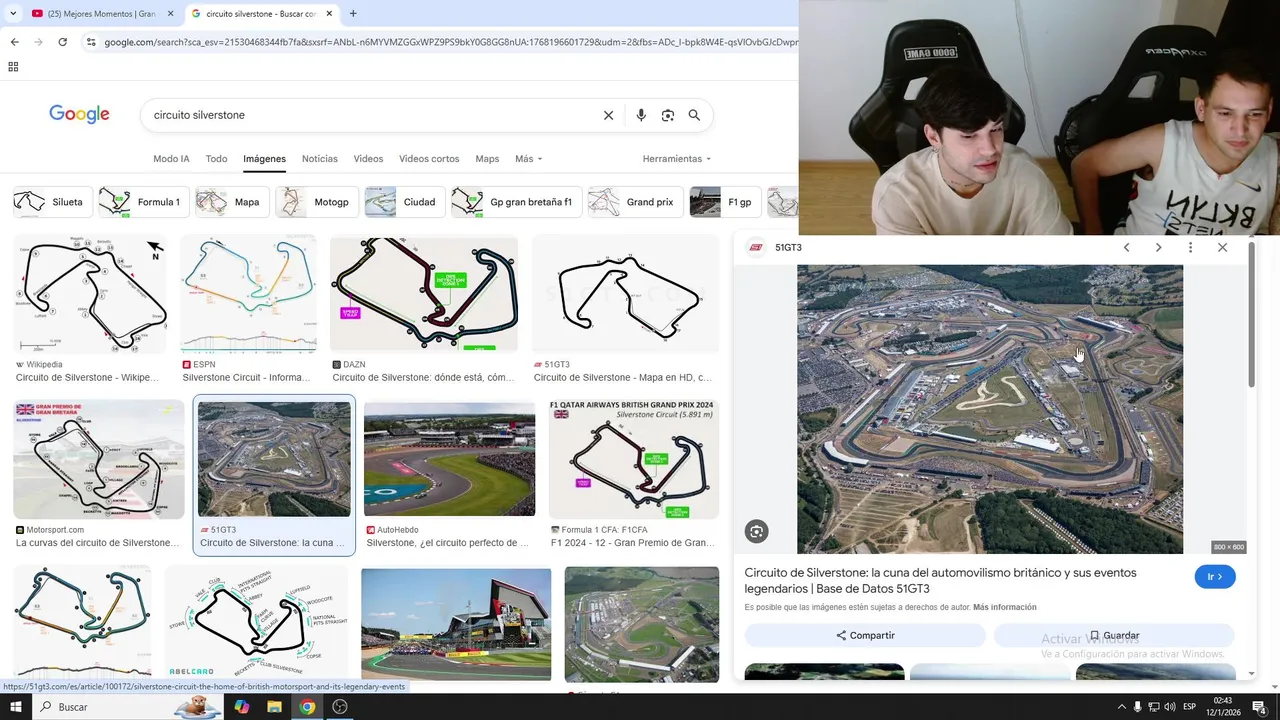Show previous image in preview panel

(1126, 248)
